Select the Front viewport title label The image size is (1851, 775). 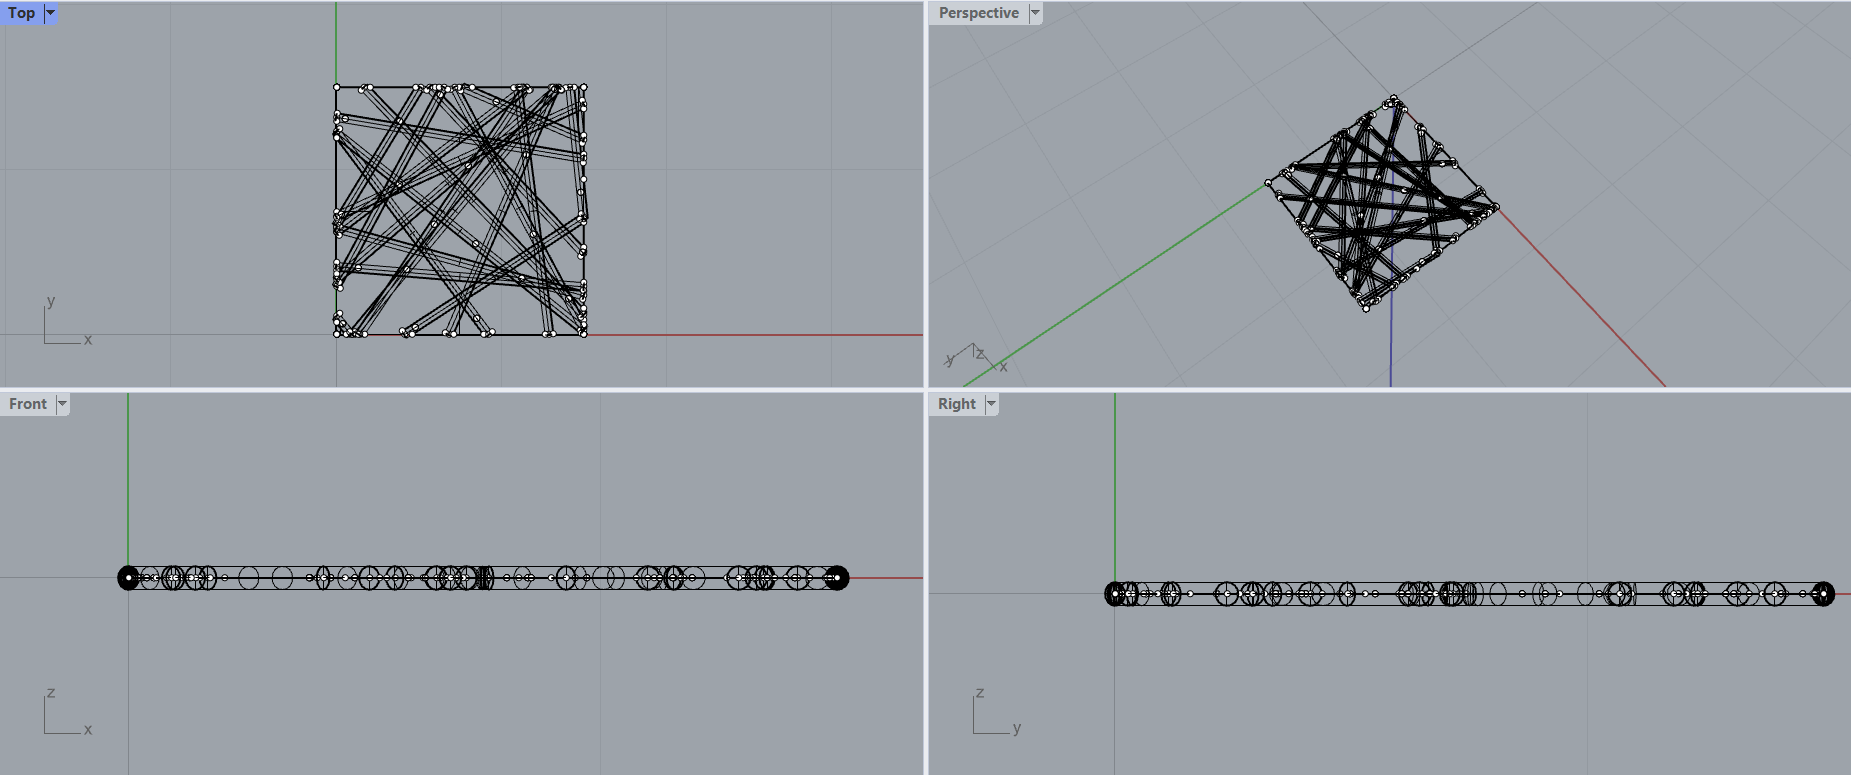pyautogui.click(x=28, y=404)
